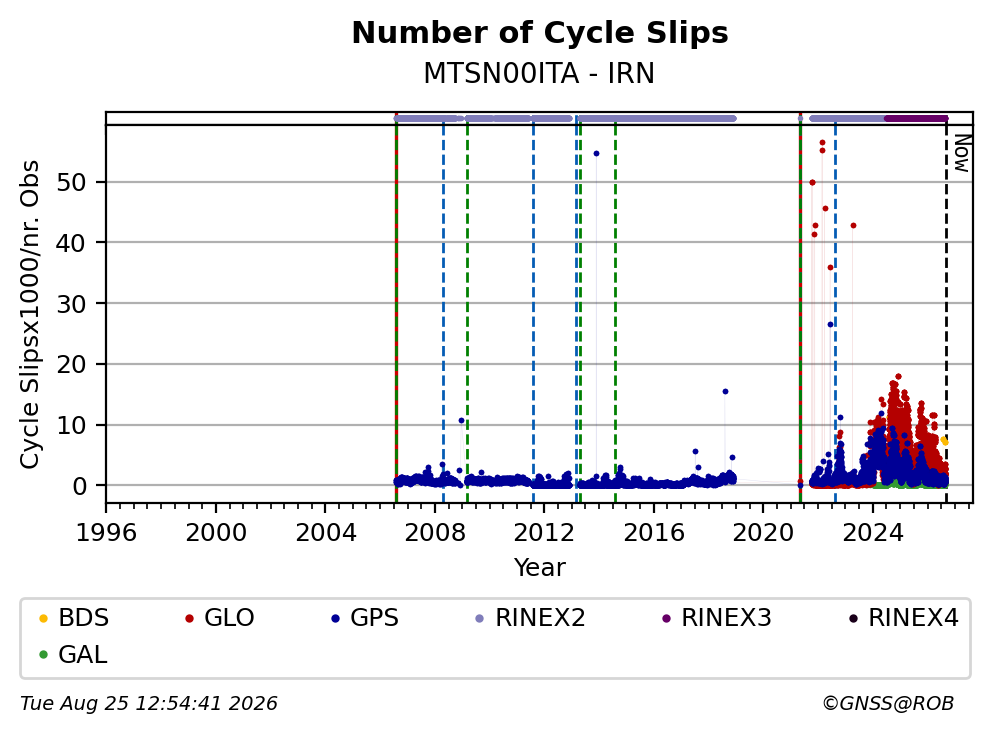Screen dimensions: 992x734
Task: Click the RINEX2 lavender legend marker
Action: click(x=480, y=618)
